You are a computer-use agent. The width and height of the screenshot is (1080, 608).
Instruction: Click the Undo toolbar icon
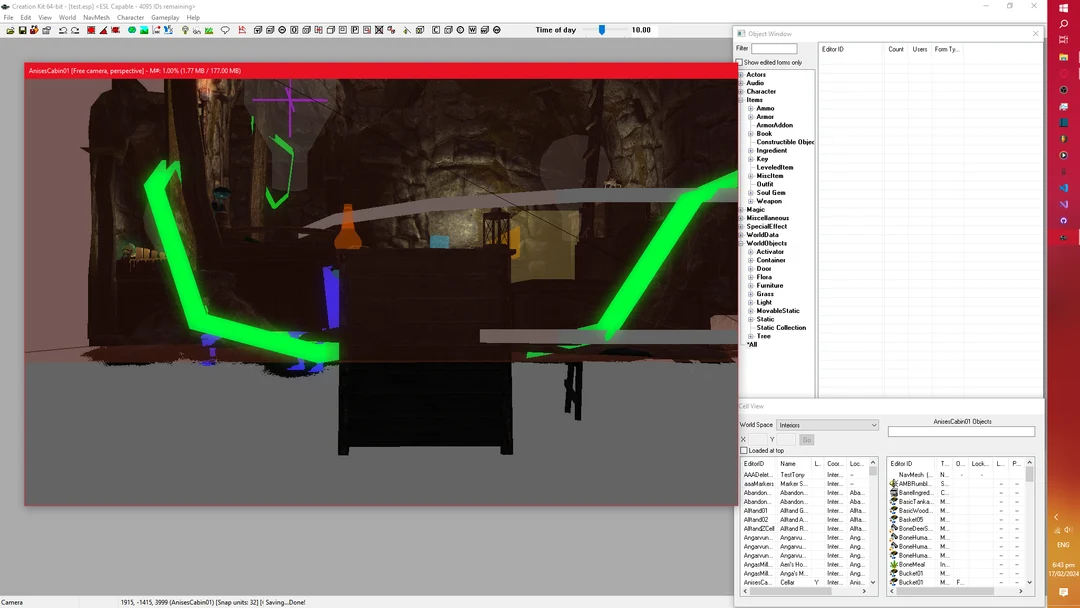click(63, 30)
